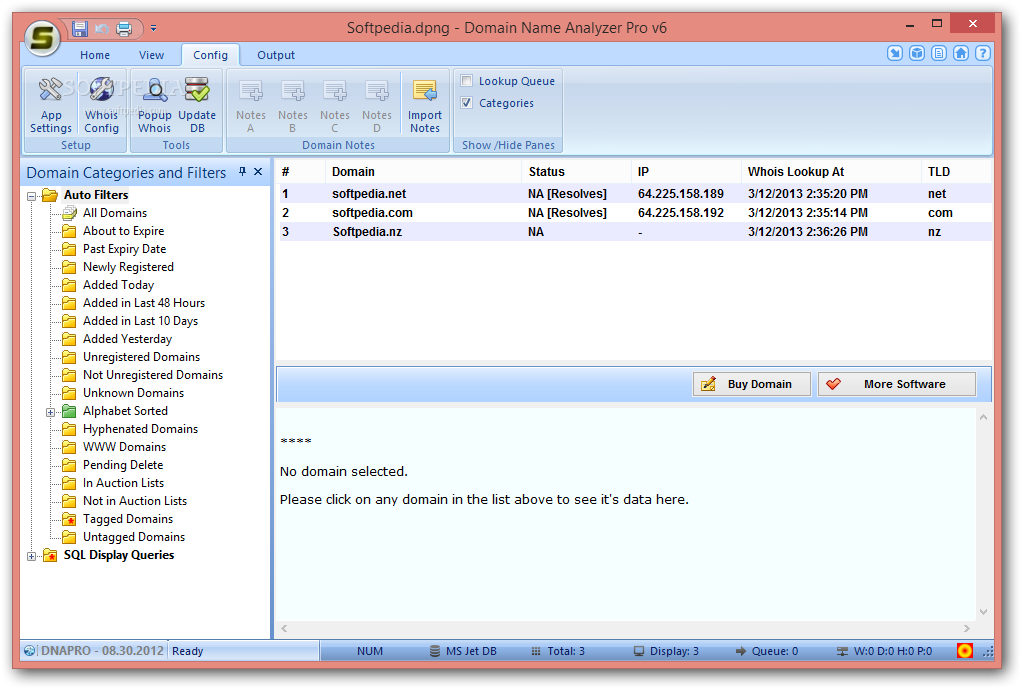
Task: Expand the SQL Display Queries node
Action: pos(31,556)
